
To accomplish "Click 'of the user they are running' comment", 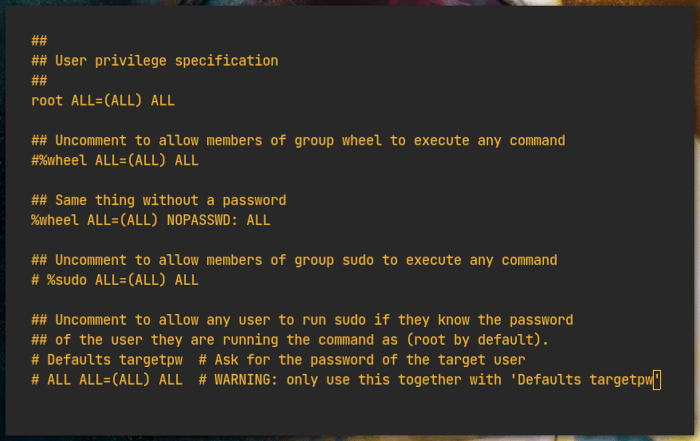I will [180, 340].
